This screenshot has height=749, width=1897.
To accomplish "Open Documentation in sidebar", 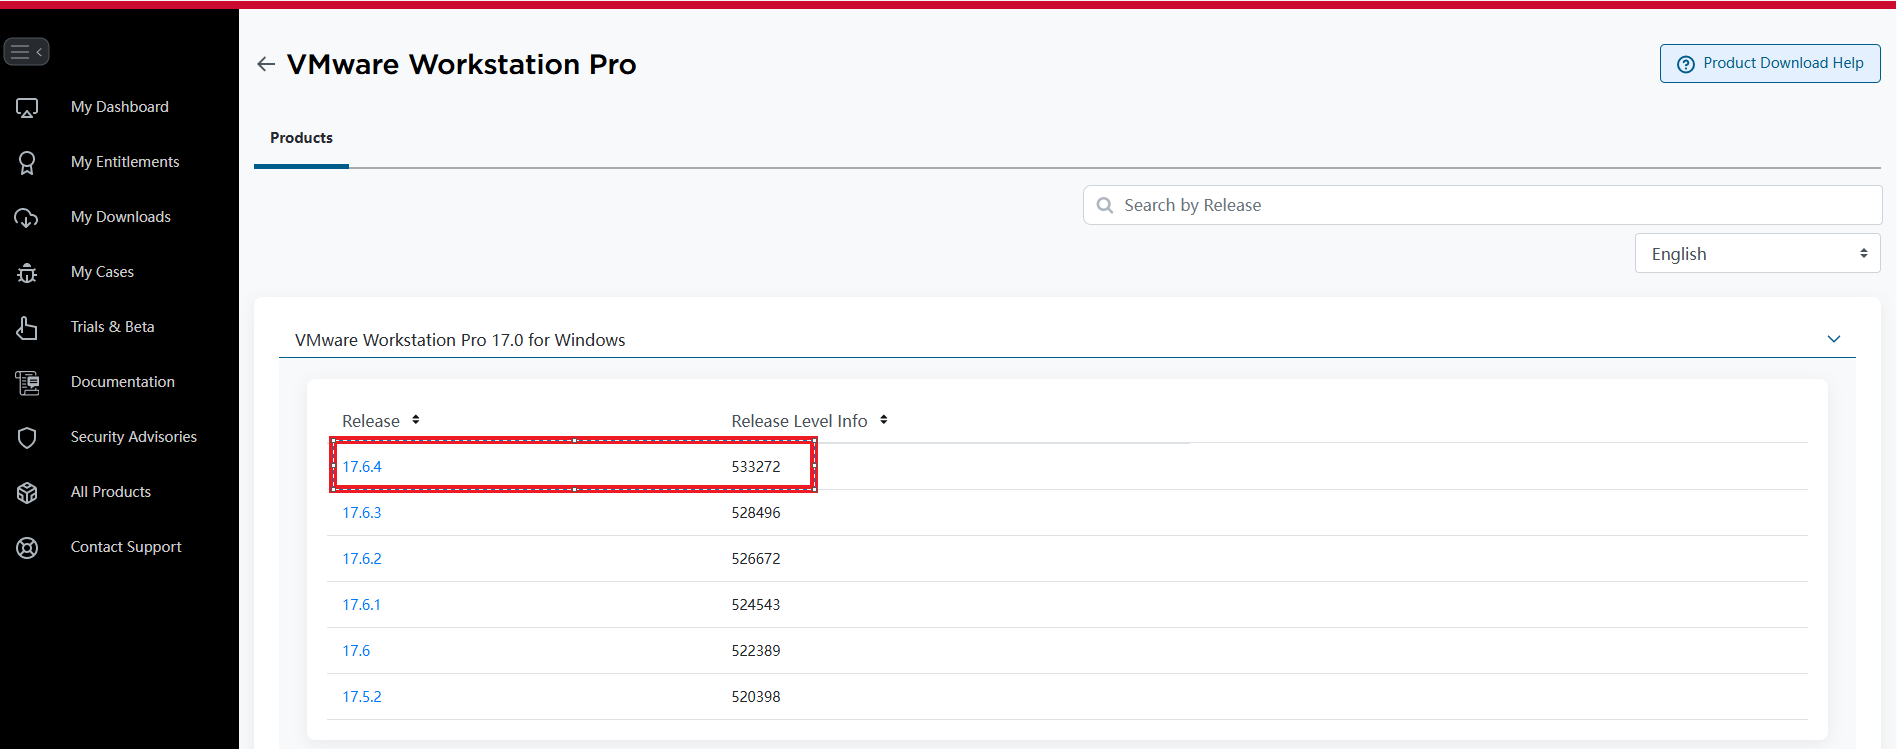I will pyautogui.click(x=123, y=382).
